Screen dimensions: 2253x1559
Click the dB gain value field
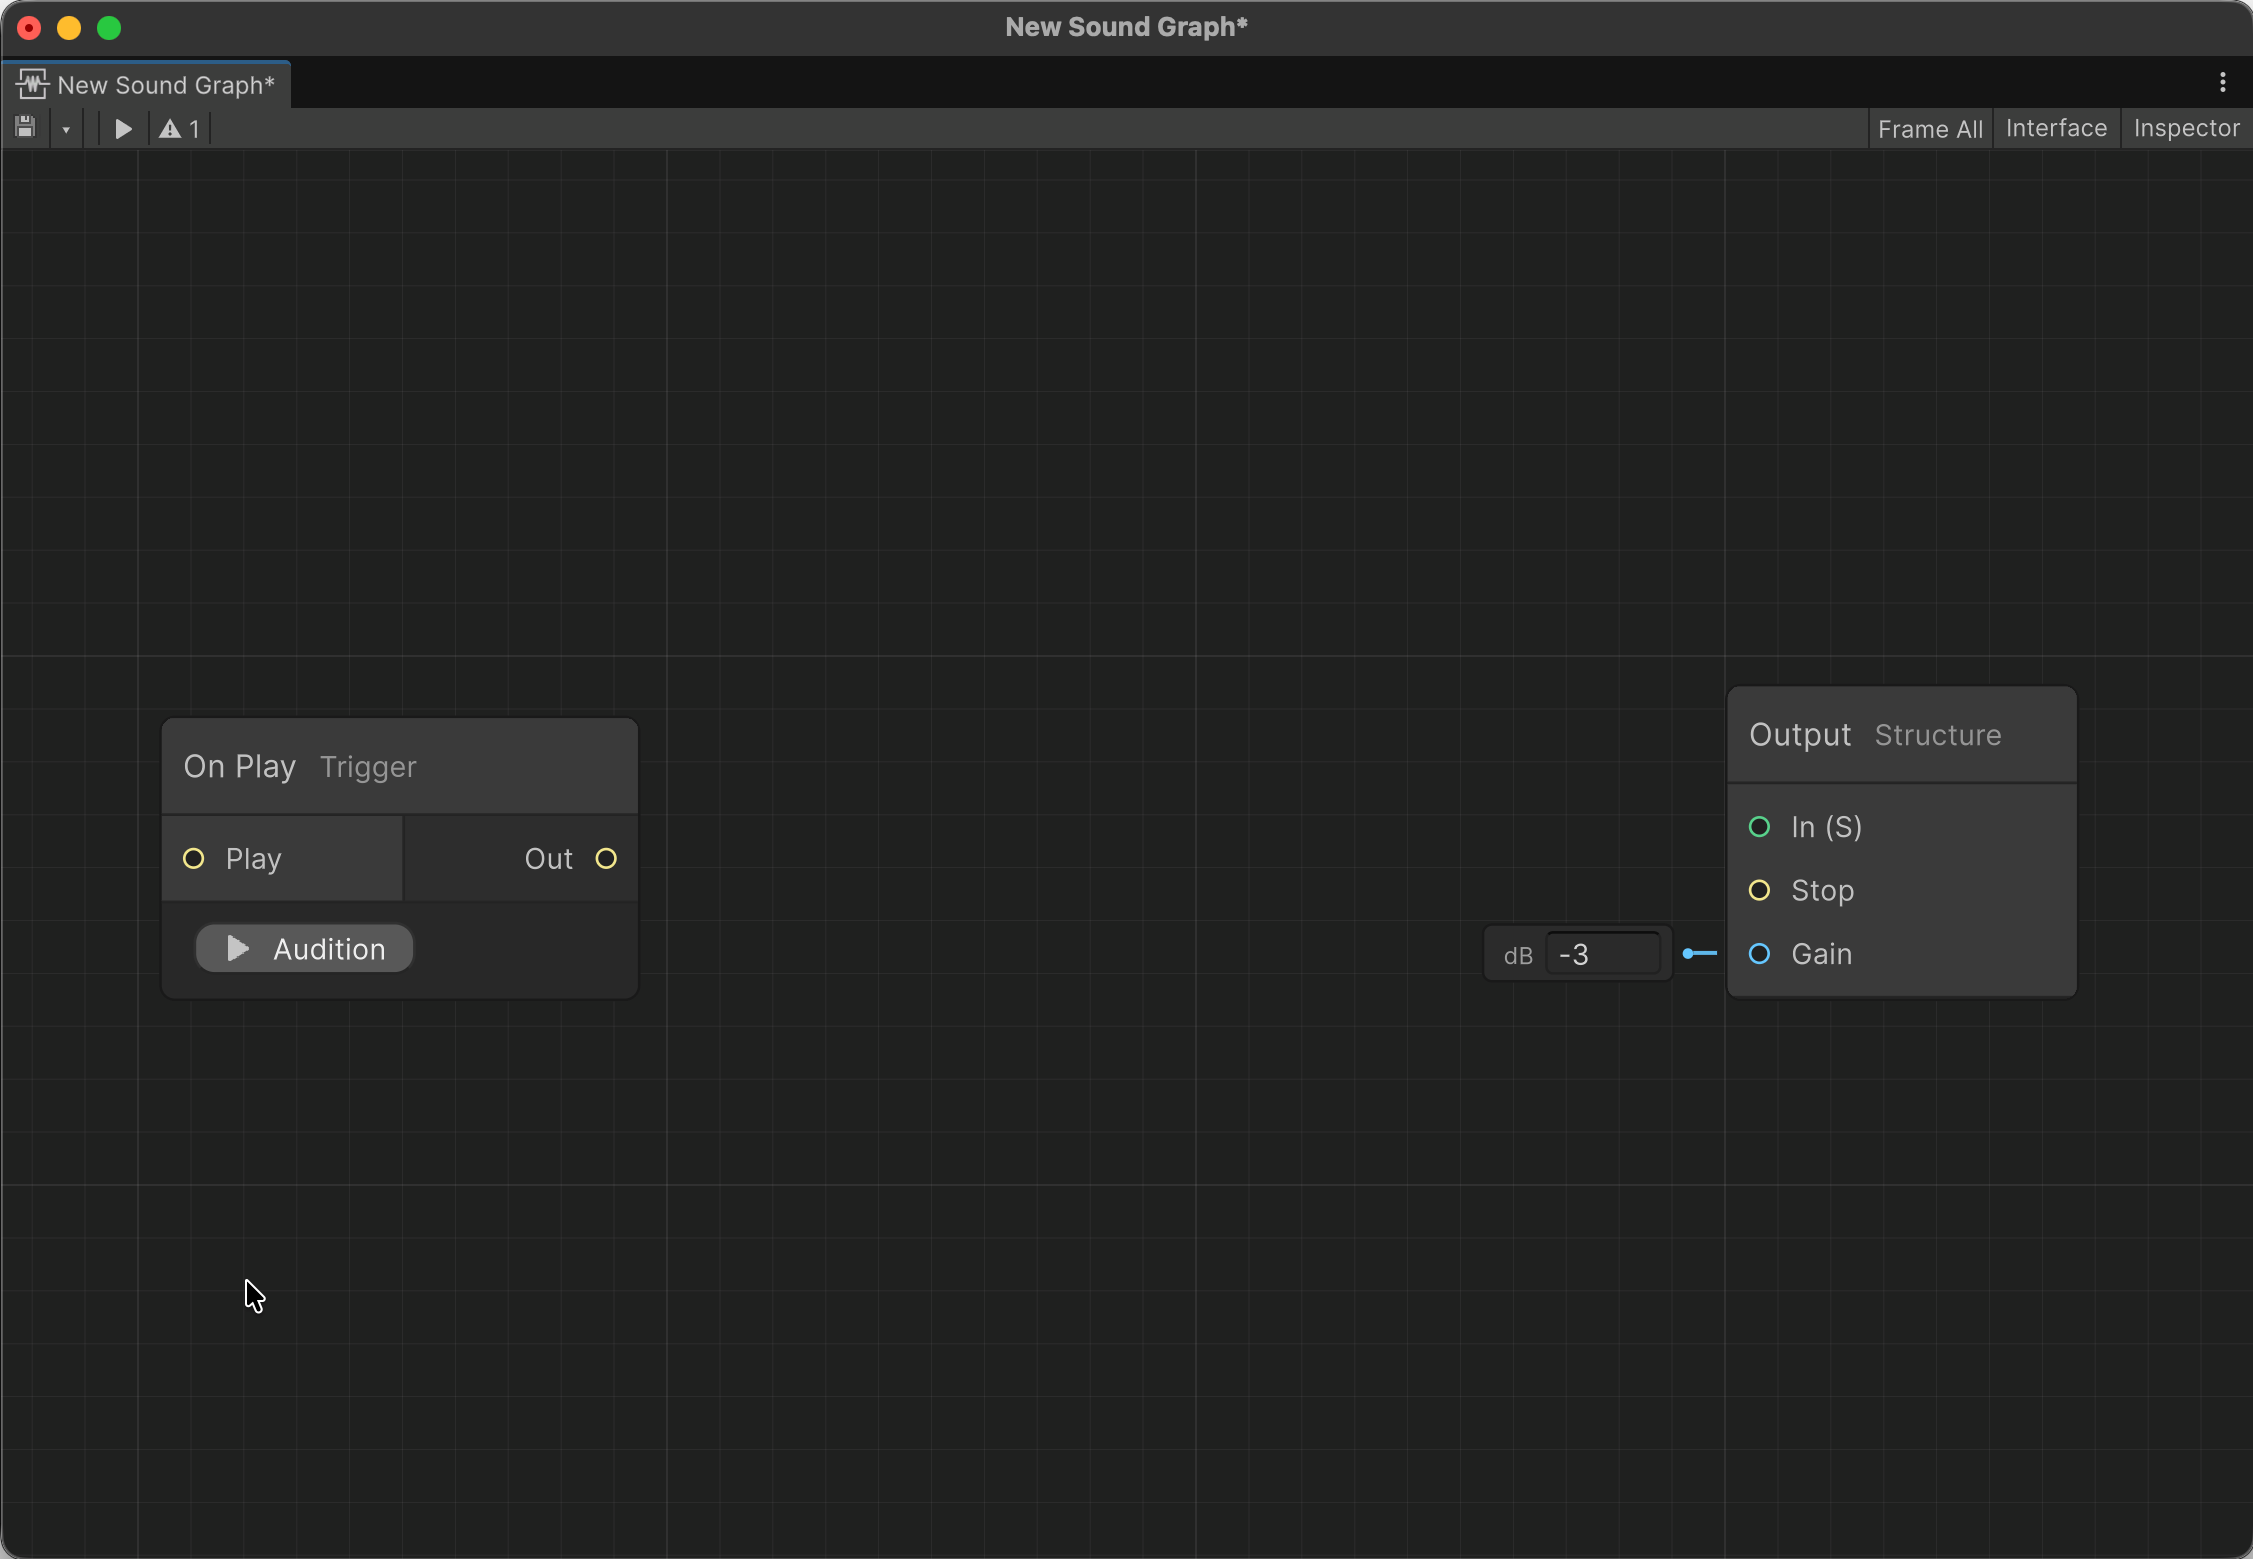[1603, 954]
